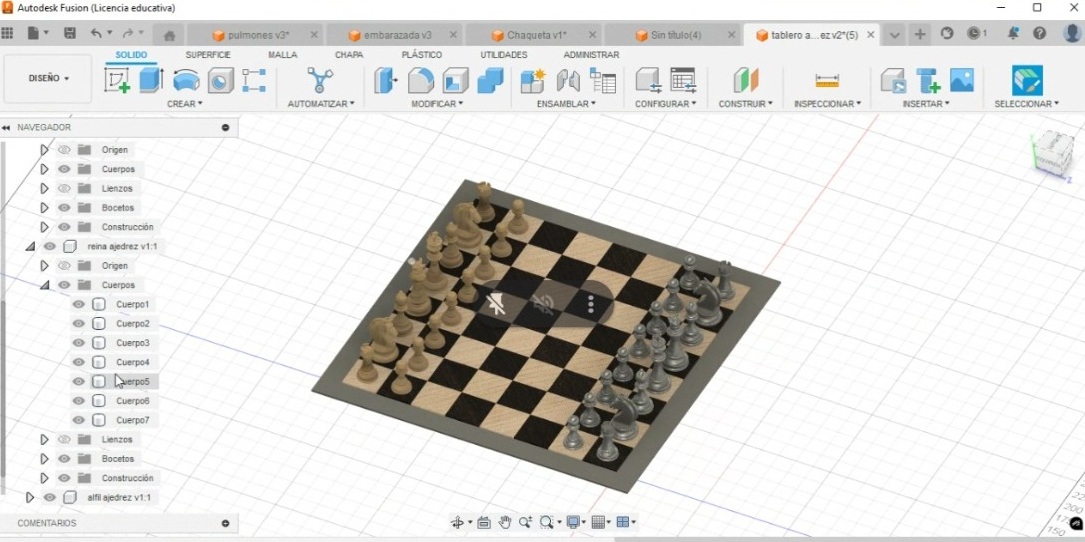Image resolution: width=1085 pixels, height=542 pixels.
Task: Select the Revolve tool
Action: tap(186, 80)
